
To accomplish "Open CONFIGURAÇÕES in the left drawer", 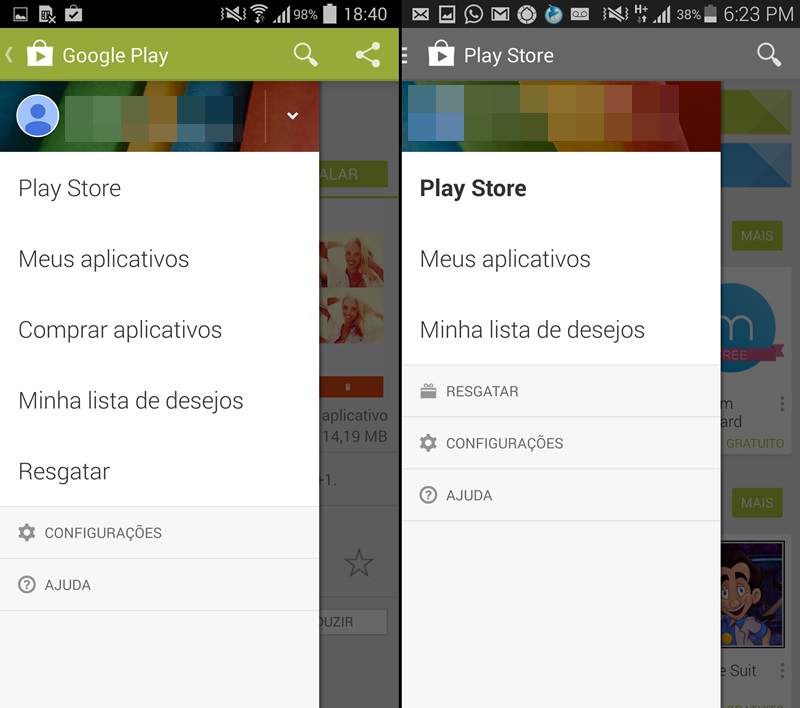I will coord(160,533).
